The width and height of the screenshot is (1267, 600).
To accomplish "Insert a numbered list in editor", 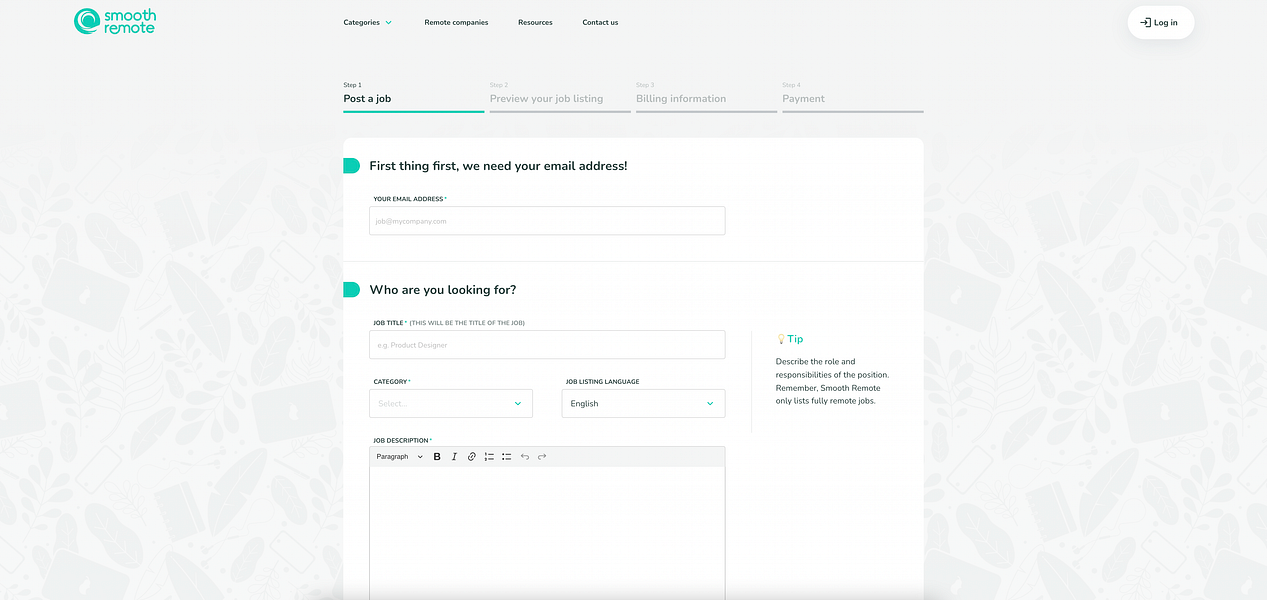I will (489, 457).
